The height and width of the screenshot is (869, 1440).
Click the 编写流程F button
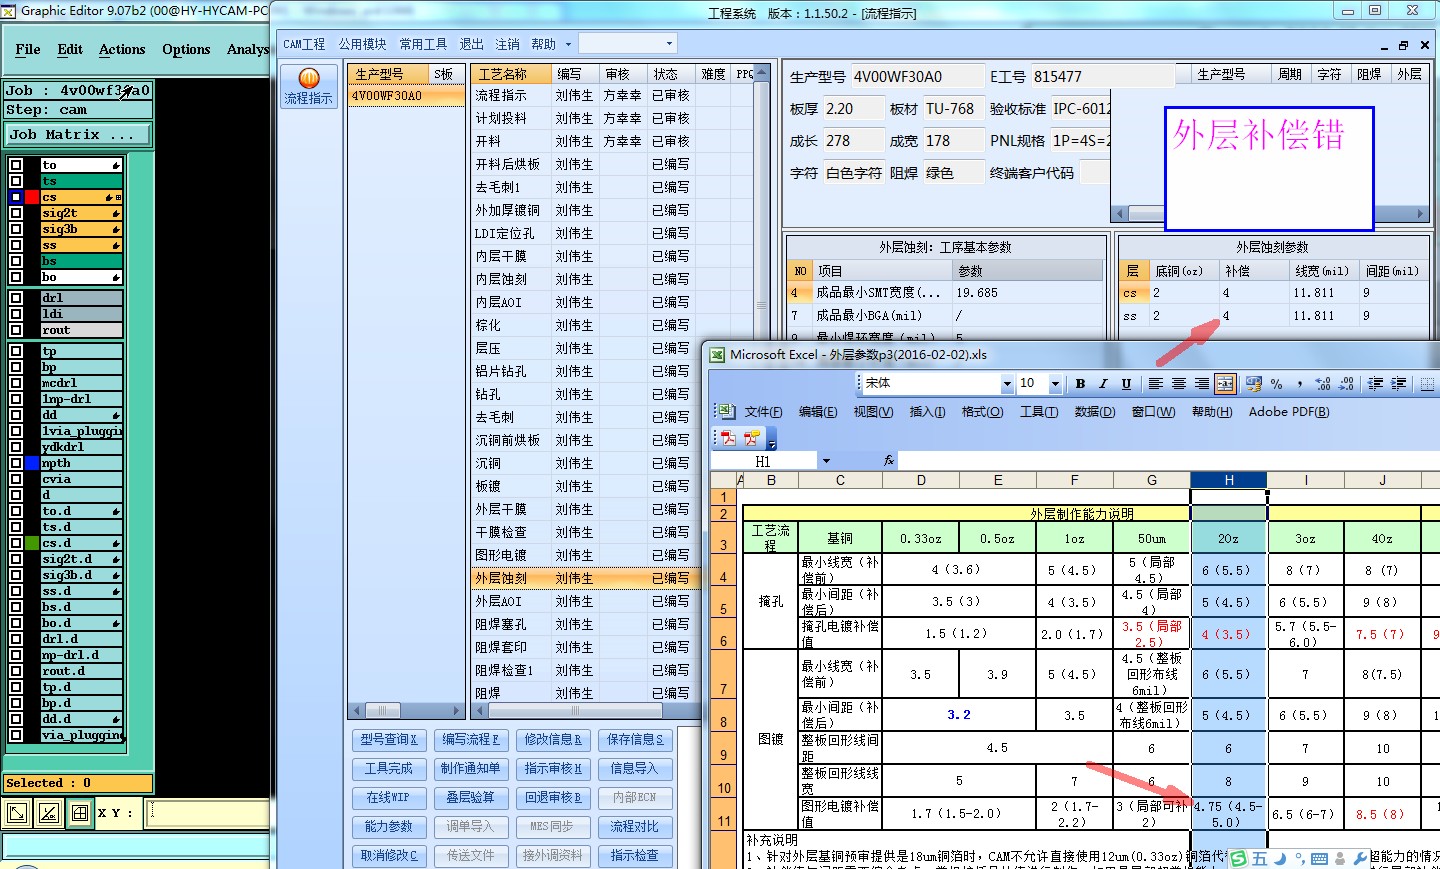pyautogui.click(x=470, y=740)
